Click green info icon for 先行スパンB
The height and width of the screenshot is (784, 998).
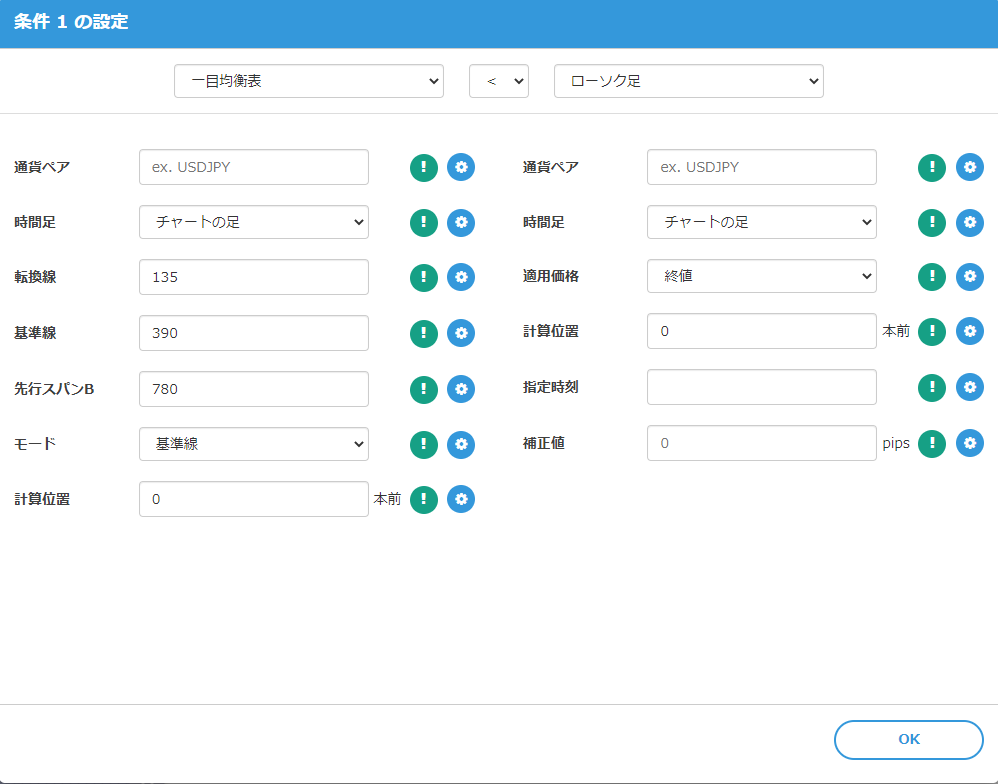424,389
